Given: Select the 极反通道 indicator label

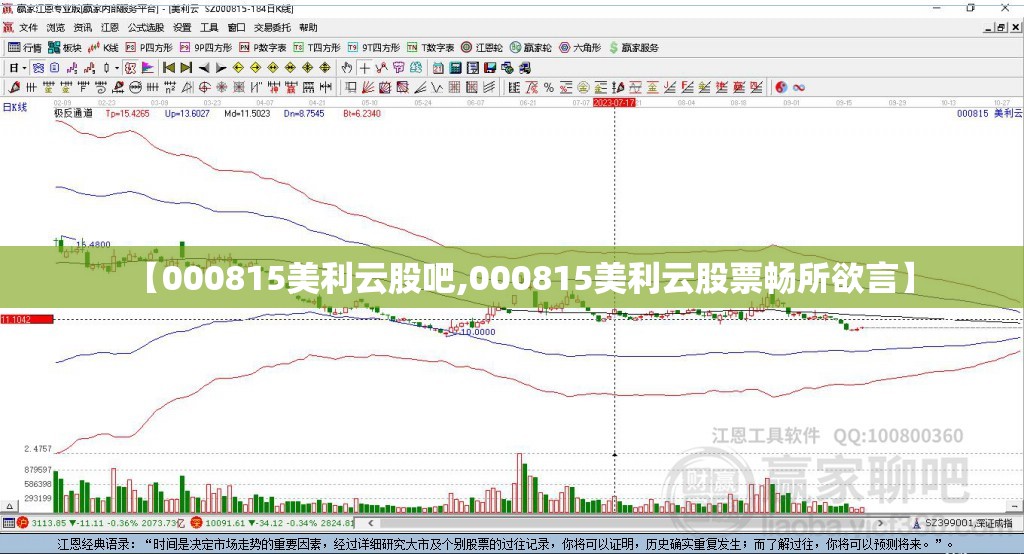Looking at the screenshot, I should (73, 114).
